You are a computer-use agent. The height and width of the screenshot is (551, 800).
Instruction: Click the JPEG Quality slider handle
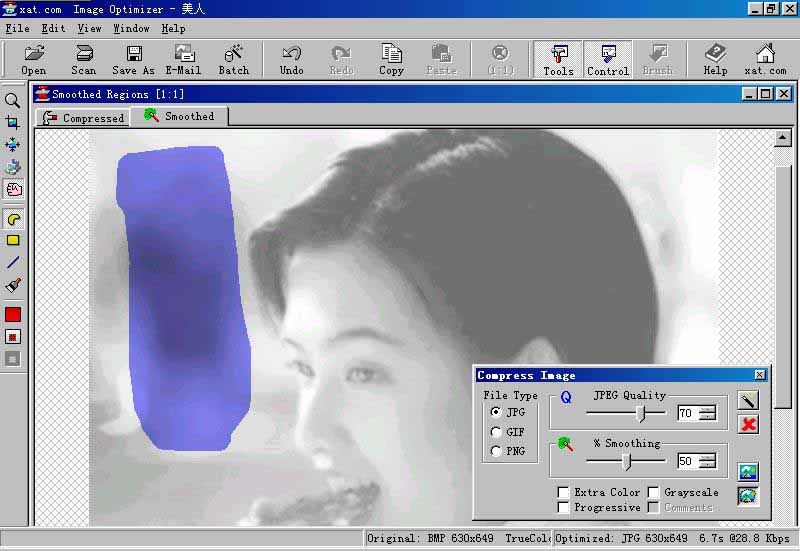click(x=641, y=413)
